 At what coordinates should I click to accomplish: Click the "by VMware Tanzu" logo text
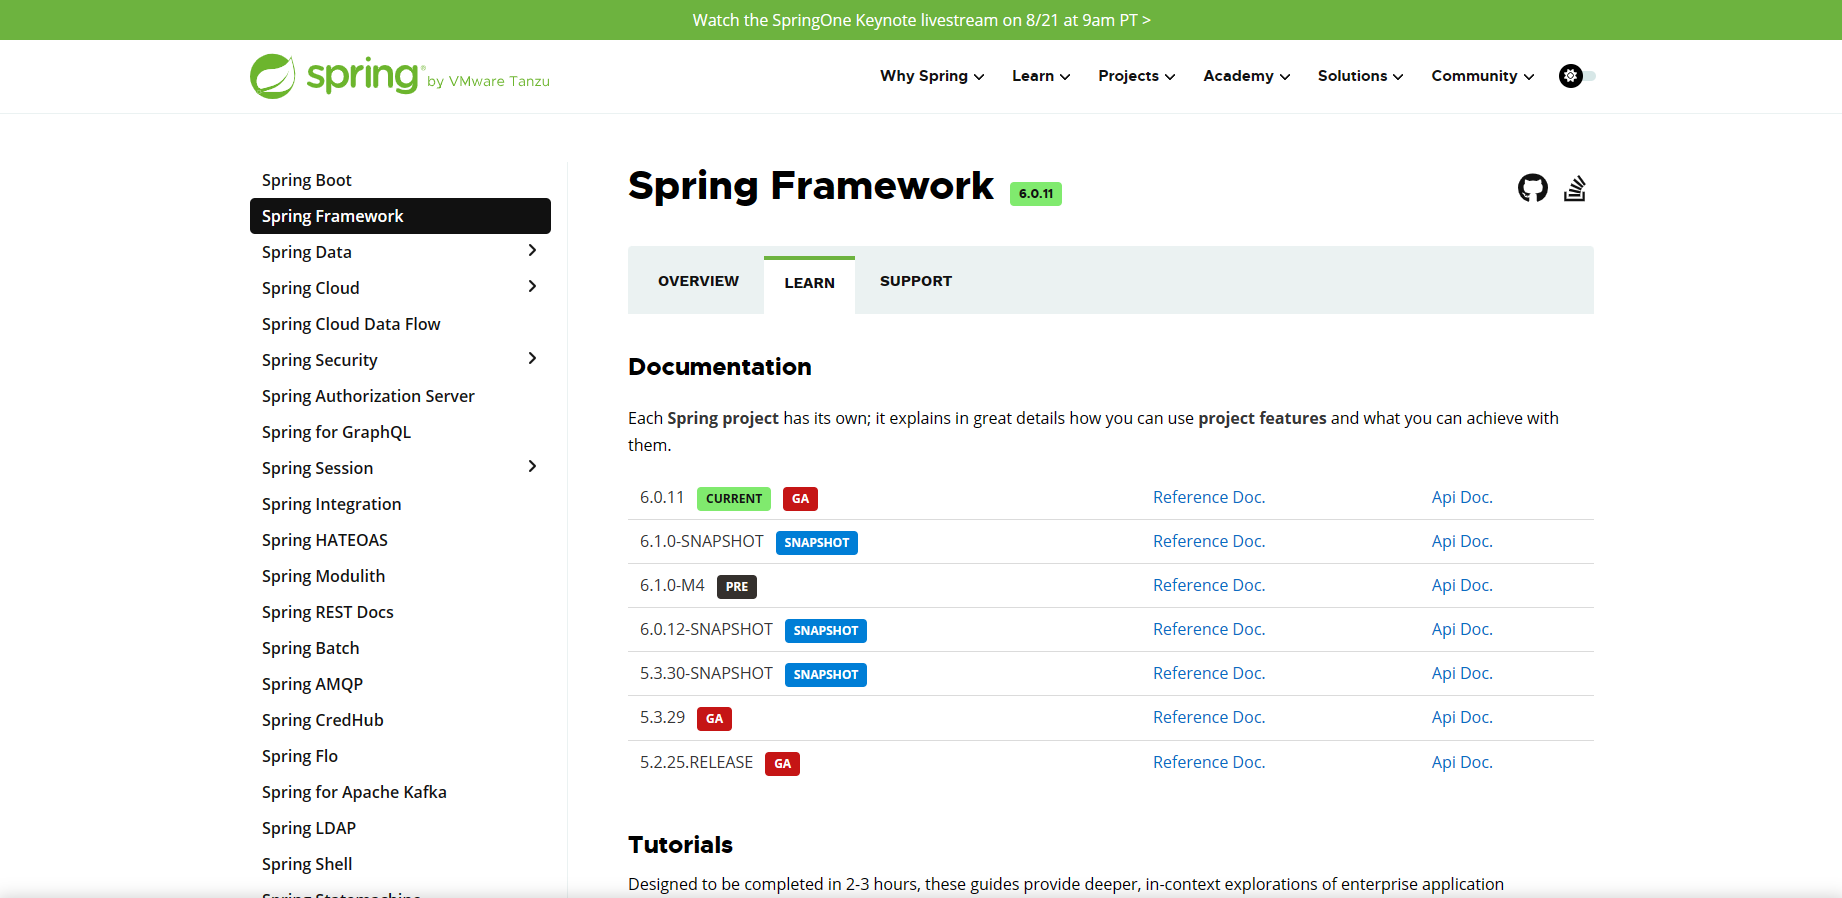click(488, 81)
